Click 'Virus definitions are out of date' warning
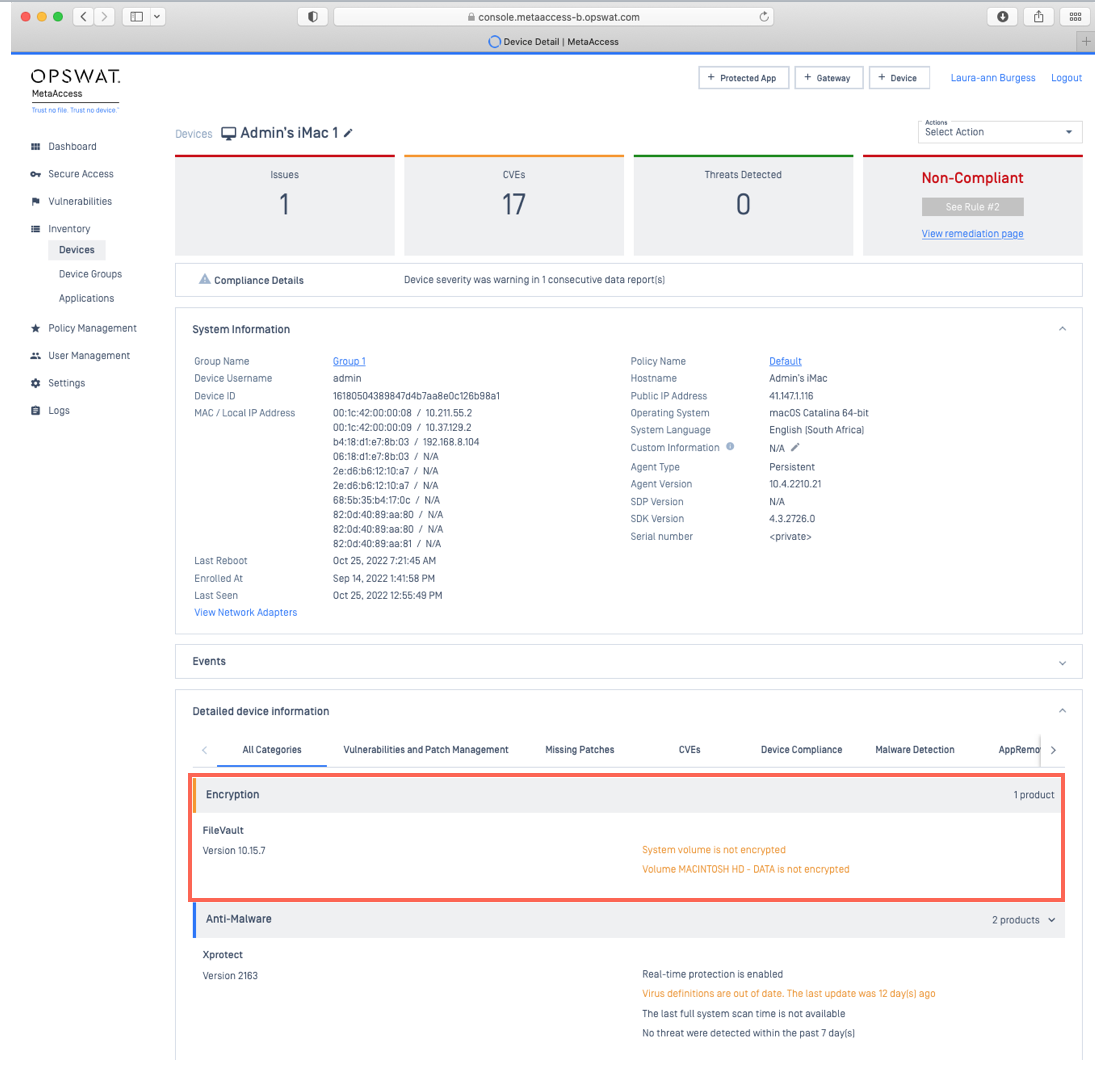The image size is (1095, 1079). [x=788, y=994]
